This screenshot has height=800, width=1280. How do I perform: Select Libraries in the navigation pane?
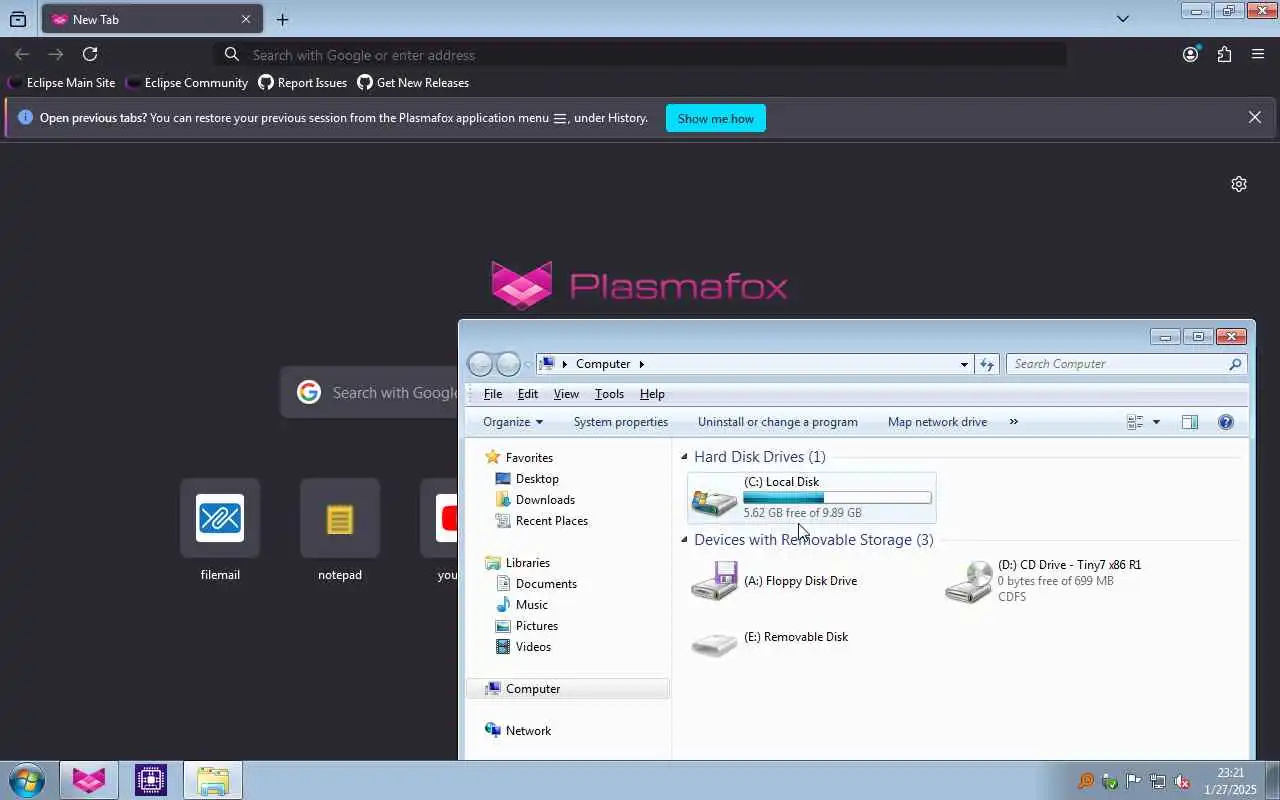527,563
